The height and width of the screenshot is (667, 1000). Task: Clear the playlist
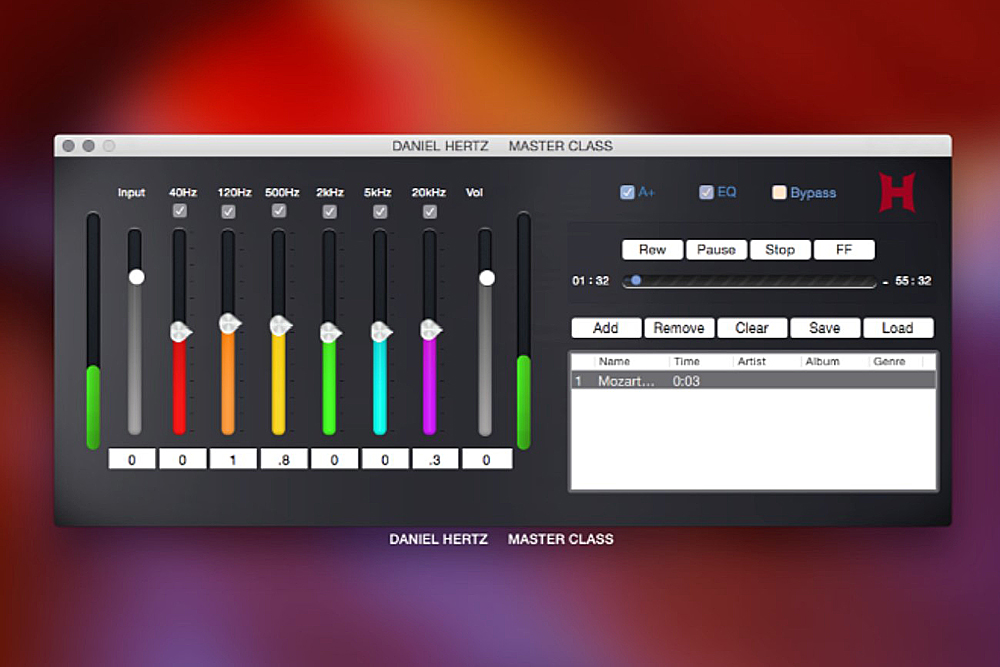coord(752,328)
